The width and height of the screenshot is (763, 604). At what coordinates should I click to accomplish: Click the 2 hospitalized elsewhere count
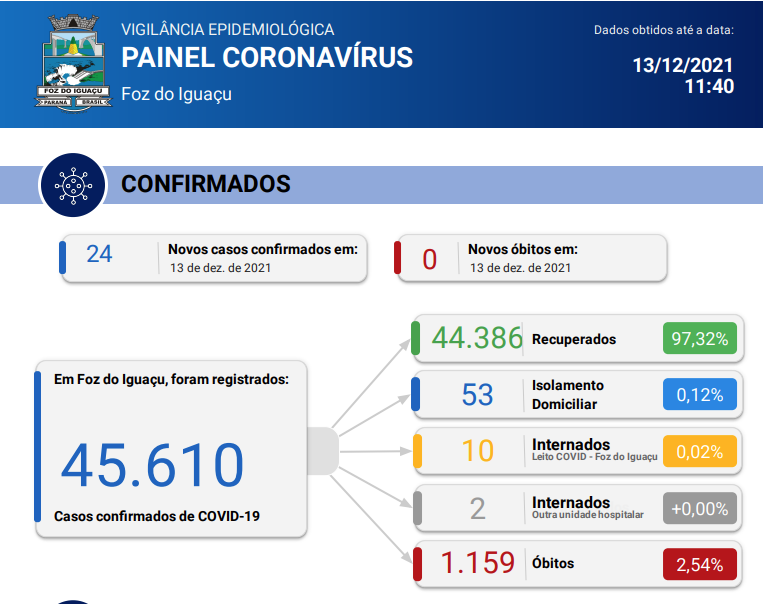[x=477, y=509]
